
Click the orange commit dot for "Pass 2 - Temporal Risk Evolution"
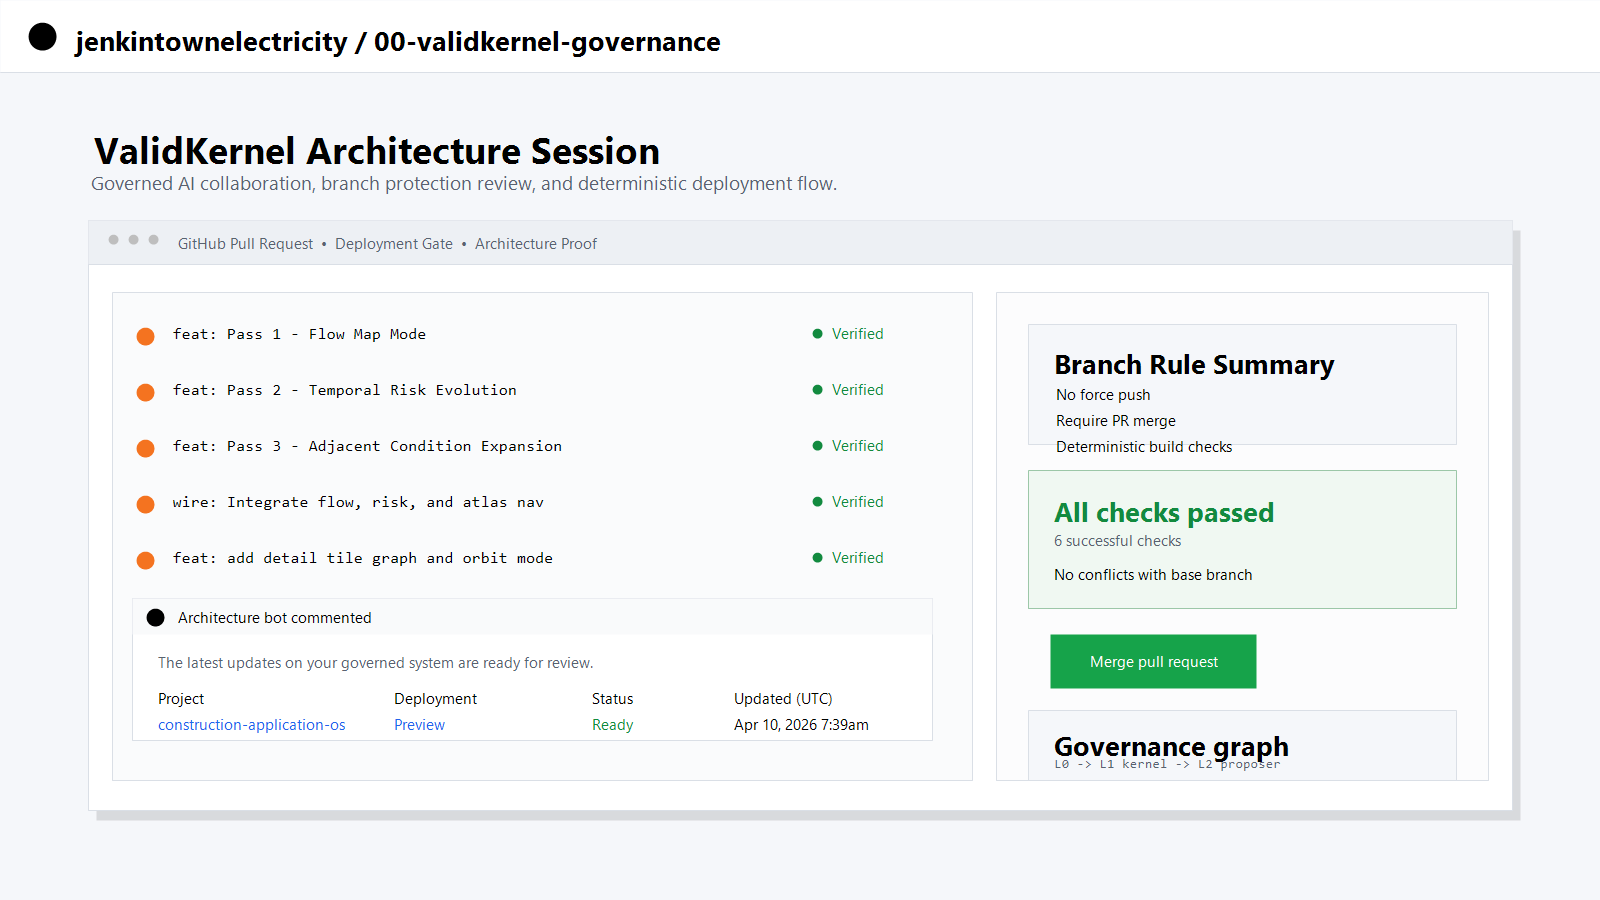tap(145, 392)
